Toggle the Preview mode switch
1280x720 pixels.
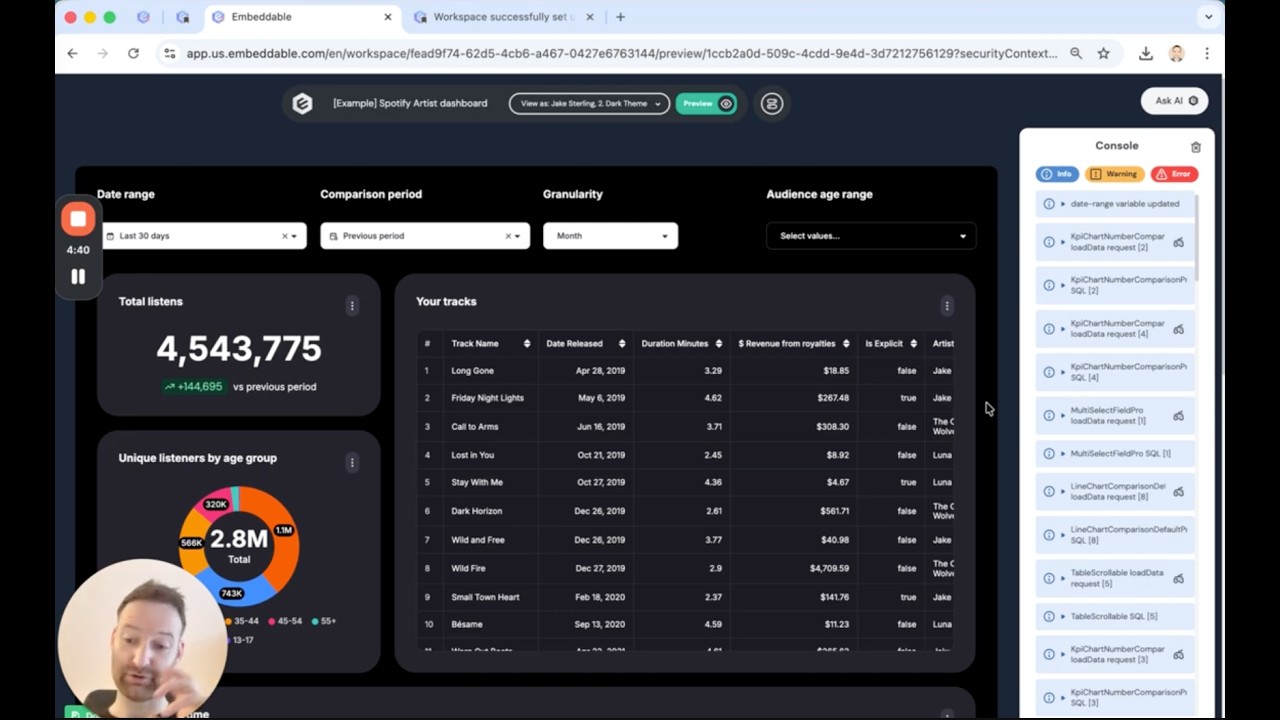tap(706, 103)
